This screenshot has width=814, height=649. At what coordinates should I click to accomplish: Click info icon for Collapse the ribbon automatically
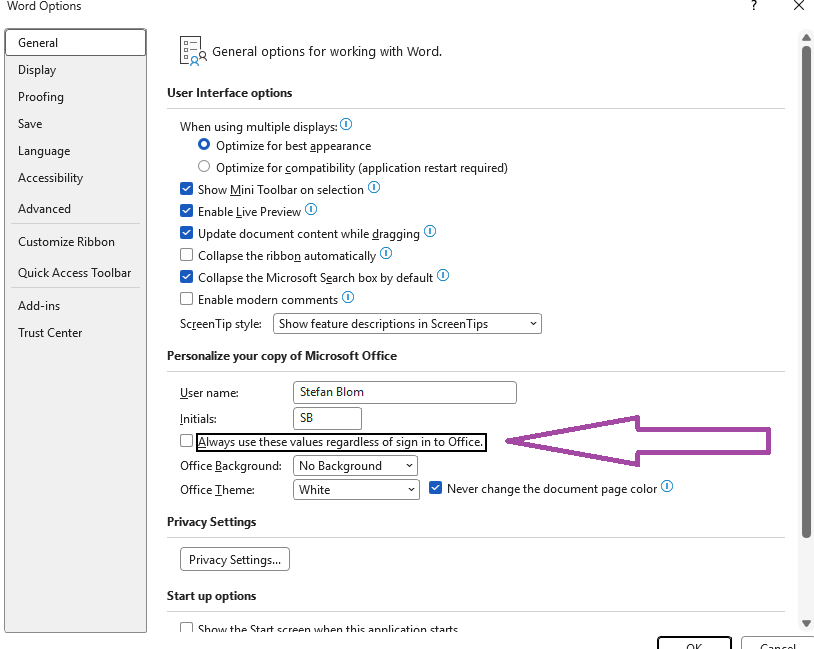click(386, 253)
